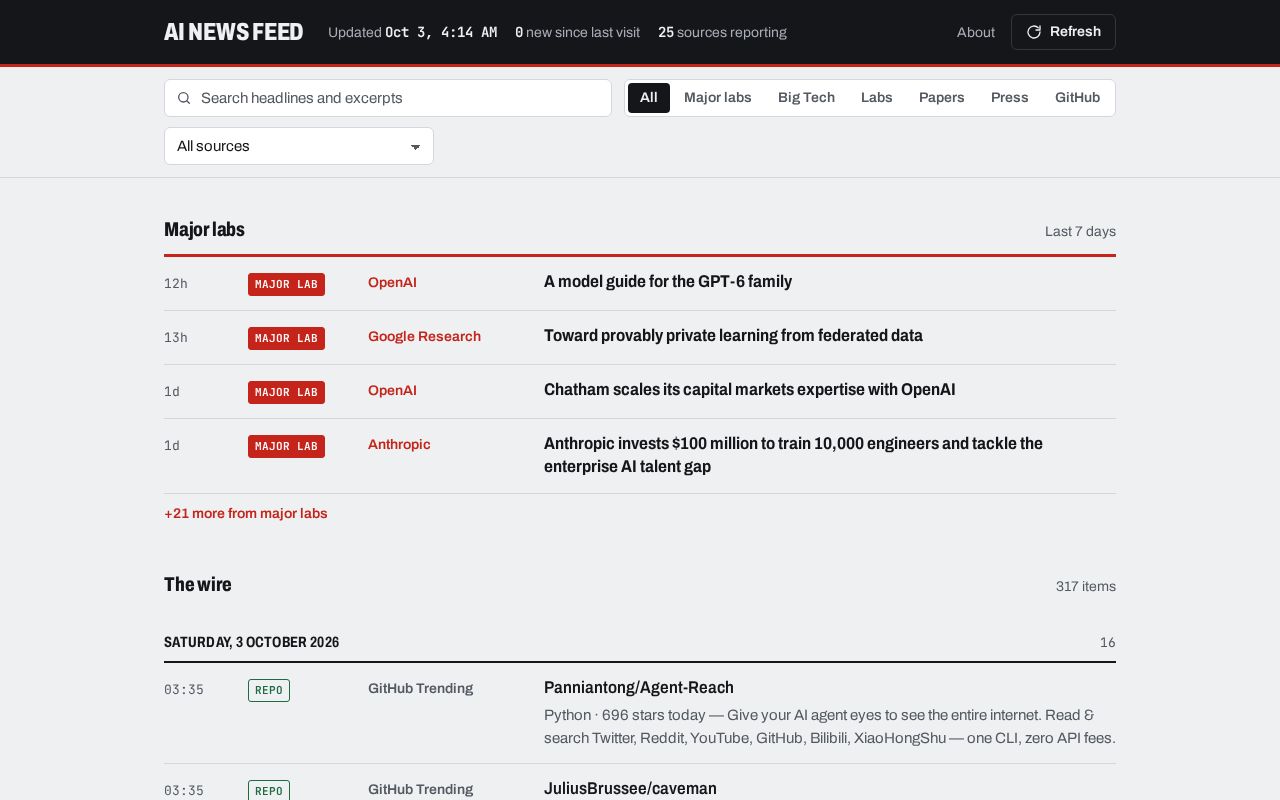The width and height of the screenshot is (1280, 800).
Task: Click the AI NEWS FEED logo
Action: click(x=233, y=32)
